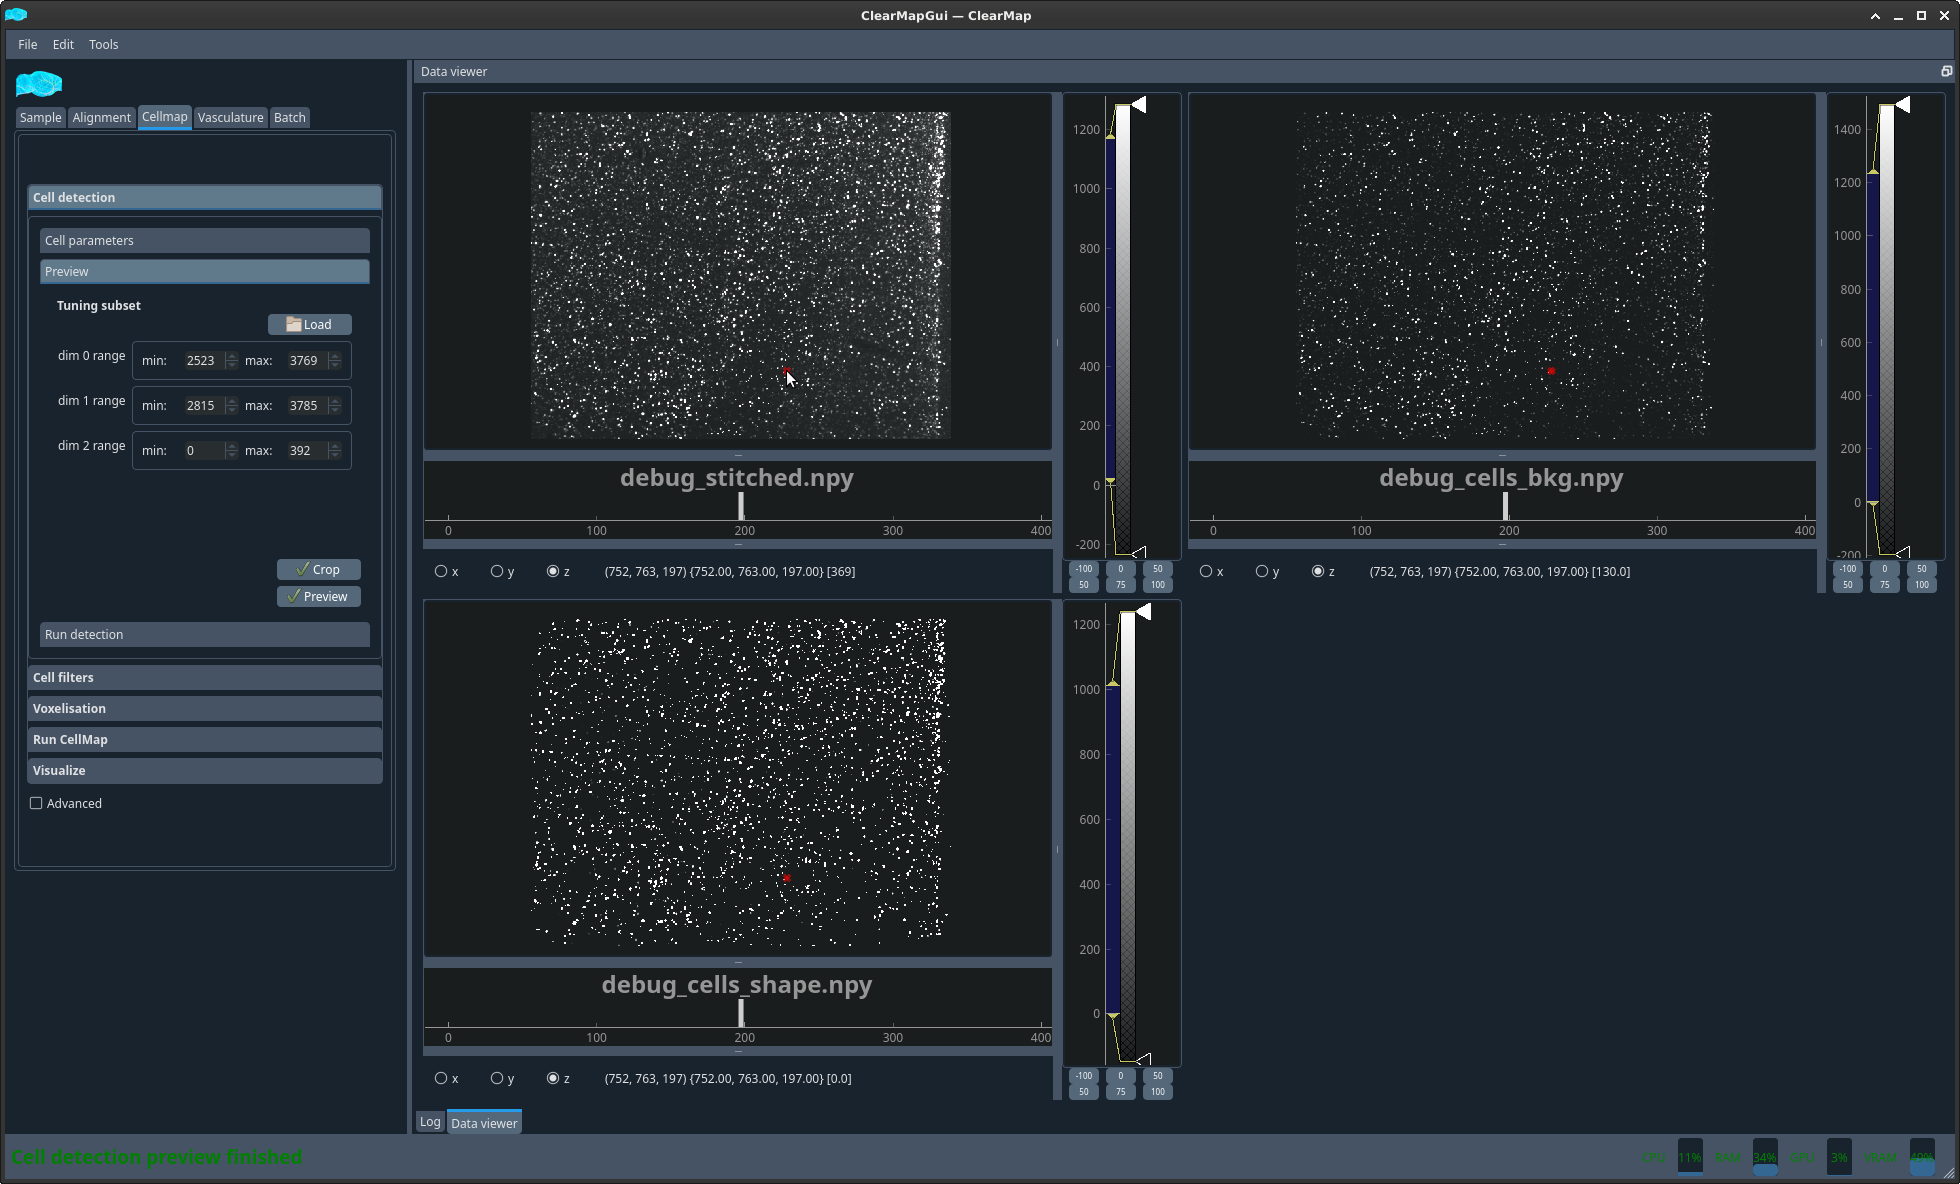Screen dimensions: 1960x1184
Task: Click the debug_cells_shape z-slice slider handle
Action: [741, 1013]
